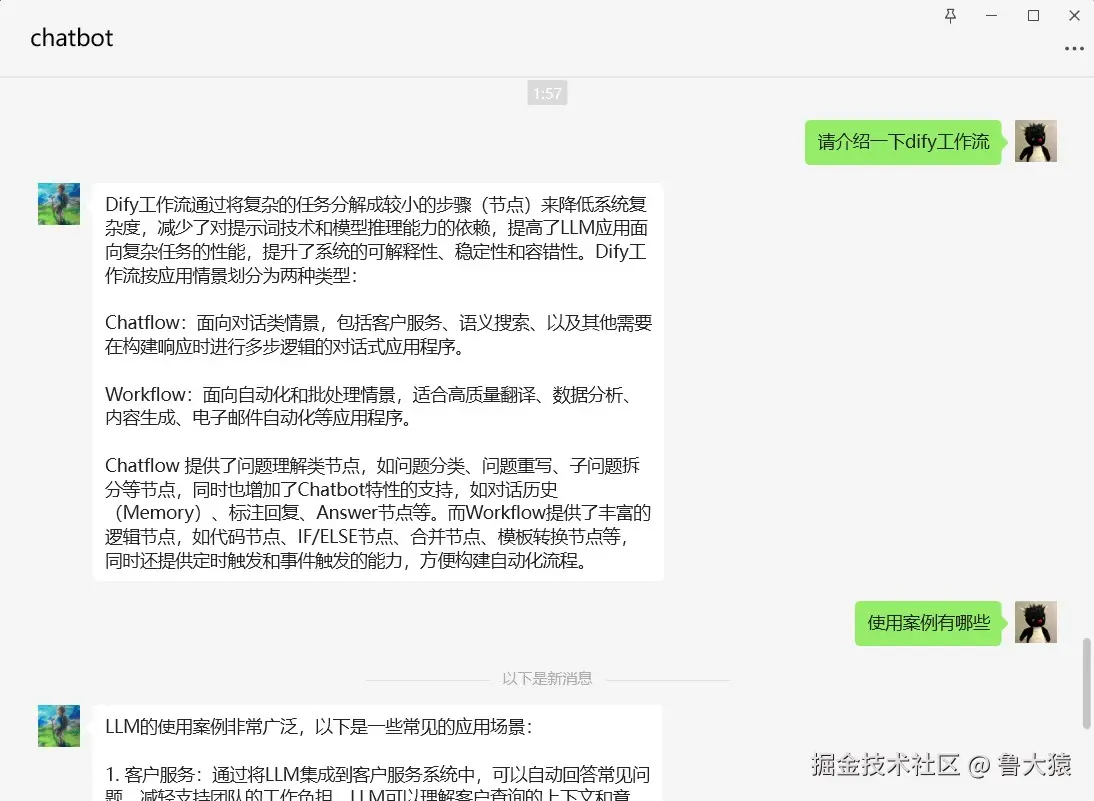This screenshot has height=801, width=1094.
Task: Click the paragraph starting 'Dify工作流通过将复杂的任务'
Action: 377,239
